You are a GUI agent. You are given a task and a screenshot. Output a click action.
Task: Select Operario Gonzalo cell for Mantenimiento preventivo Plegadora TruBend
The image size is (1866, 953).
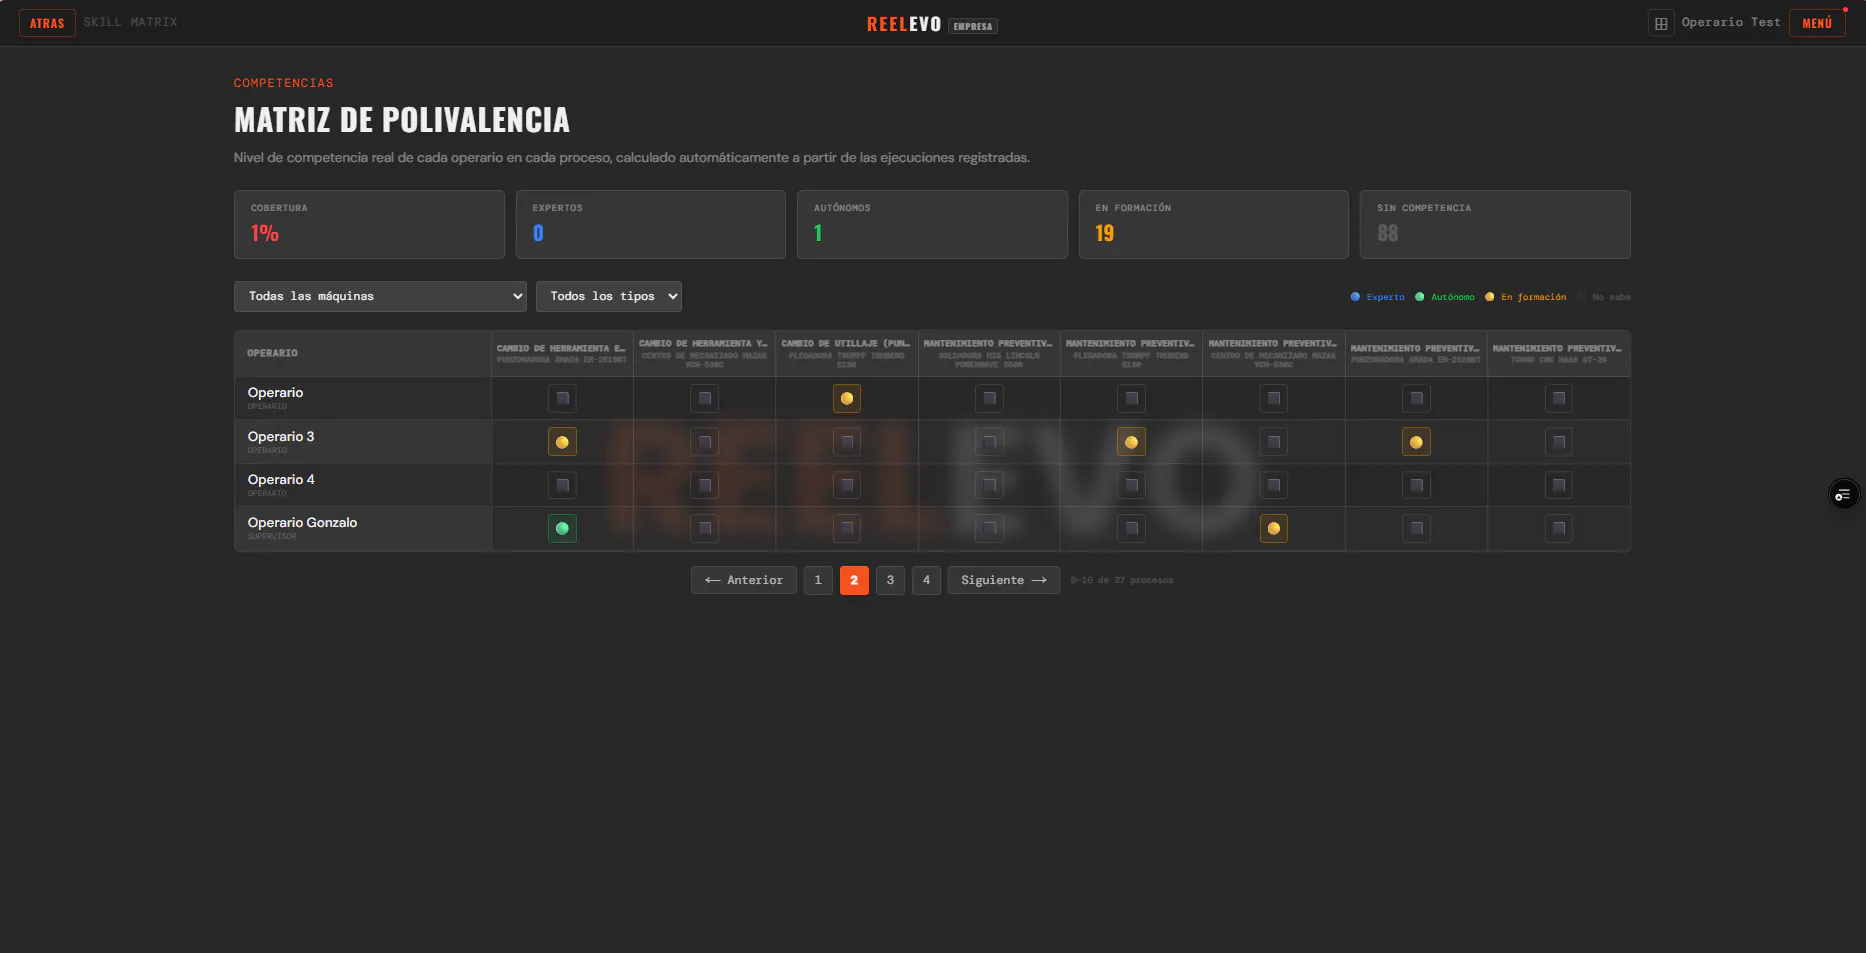pos(1131,529)
